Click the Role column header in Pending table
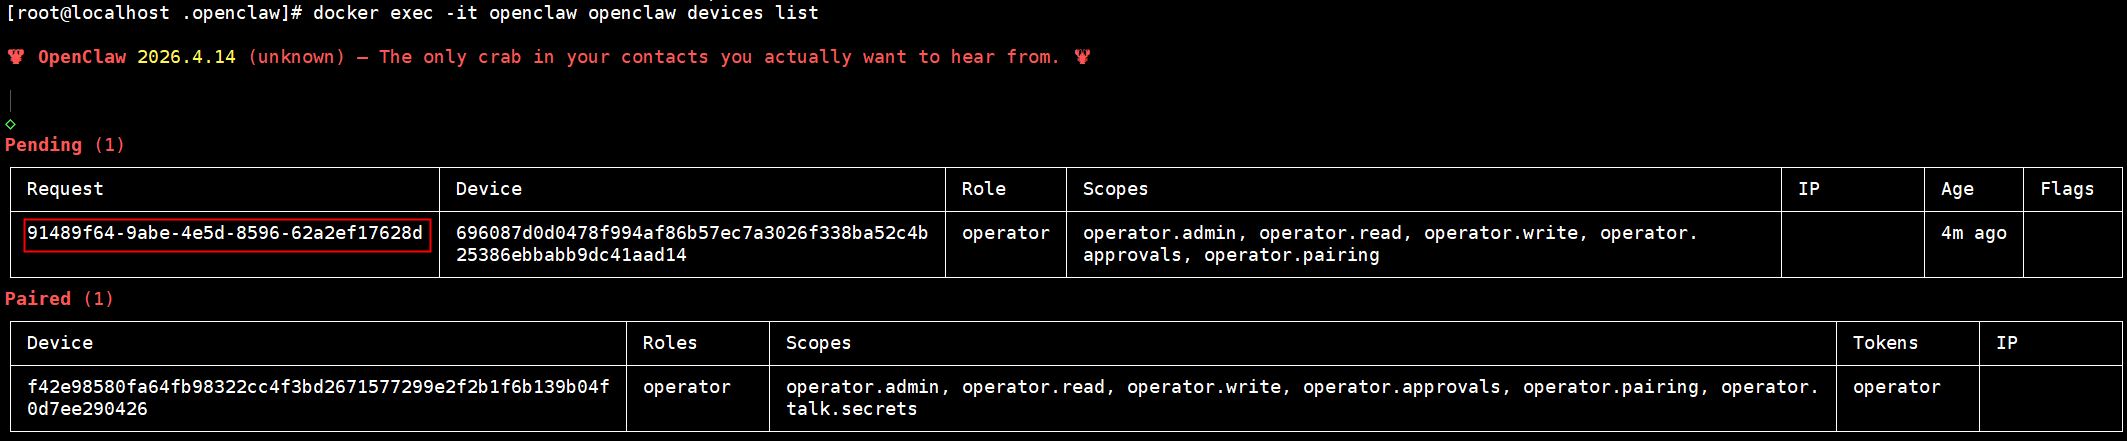The image size is (2127, 441). pos(984,189)
